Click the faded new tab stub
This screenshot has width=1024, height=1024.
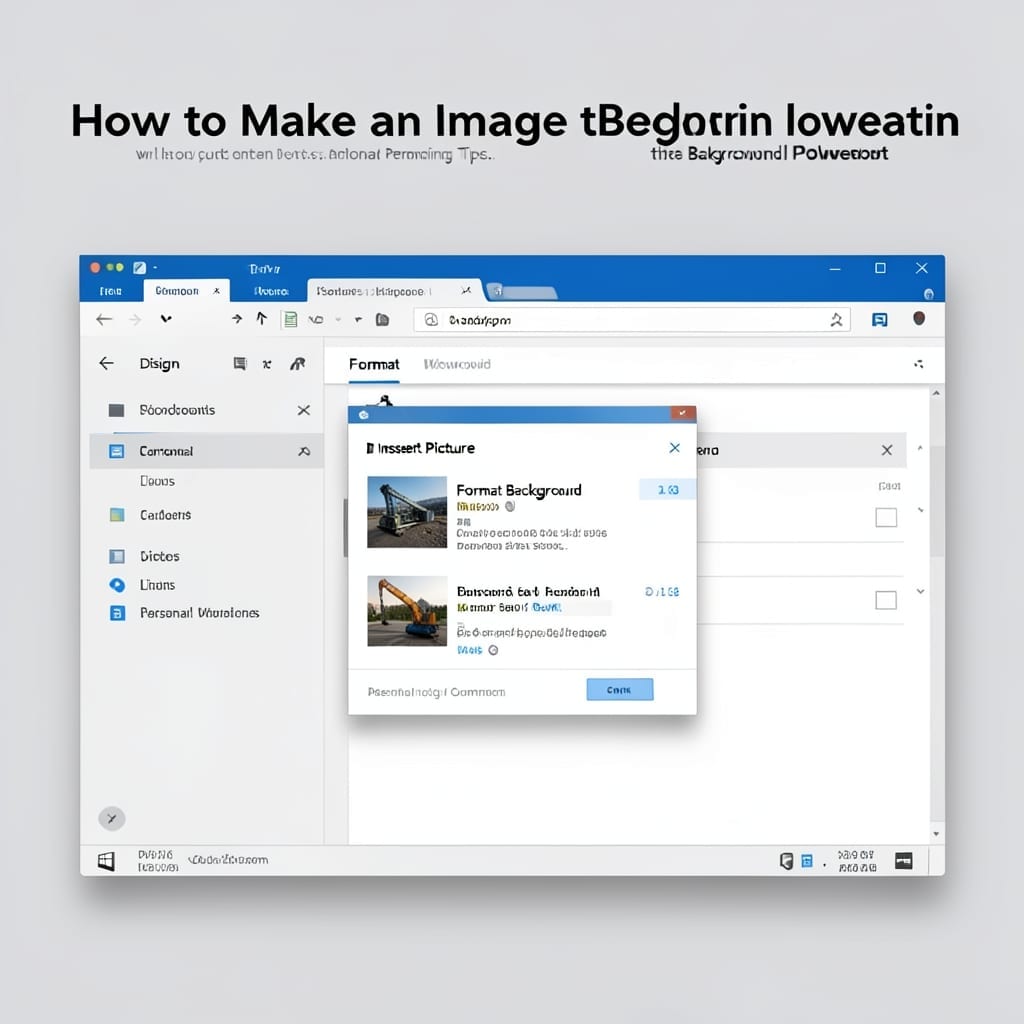(522, 292)
